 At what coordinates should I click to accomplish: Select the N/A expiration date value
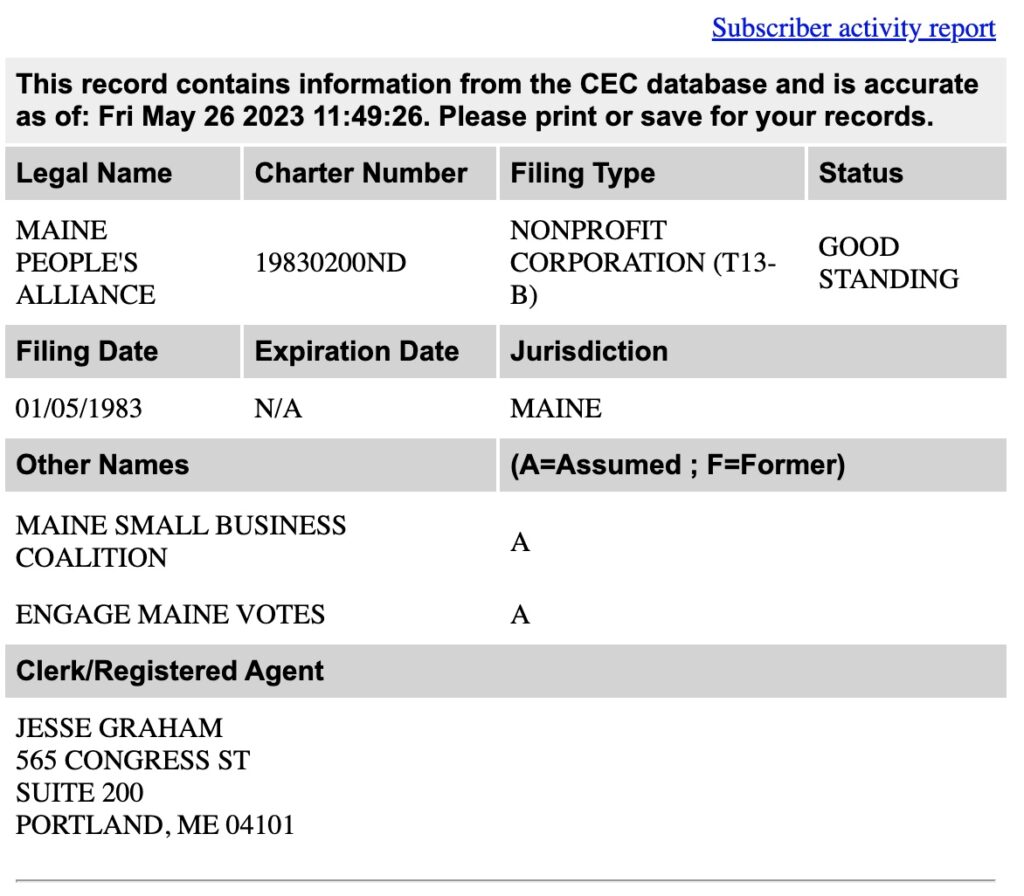click(278, 409)
